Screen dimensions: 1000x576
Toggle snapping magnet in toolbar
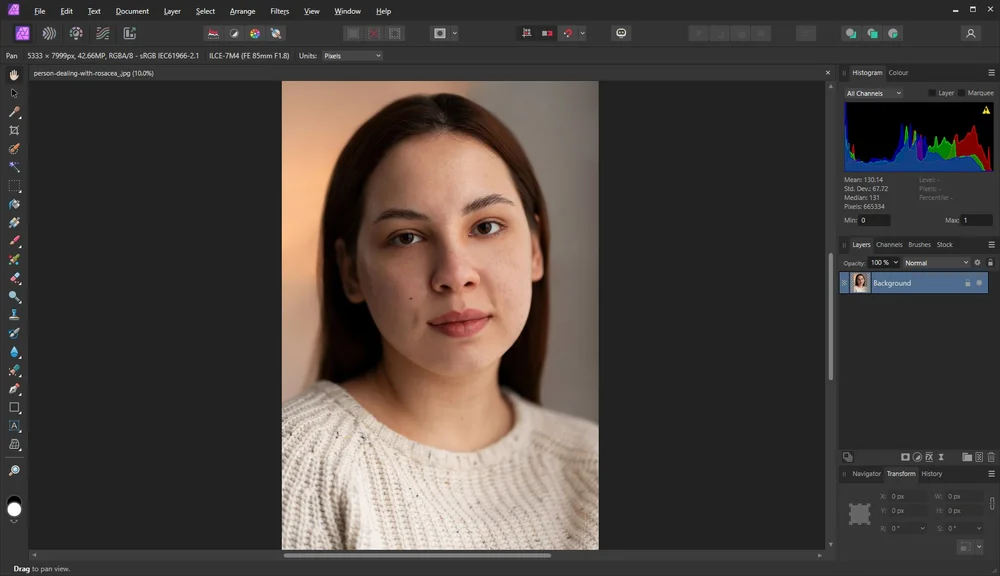(x=568, y=33)
